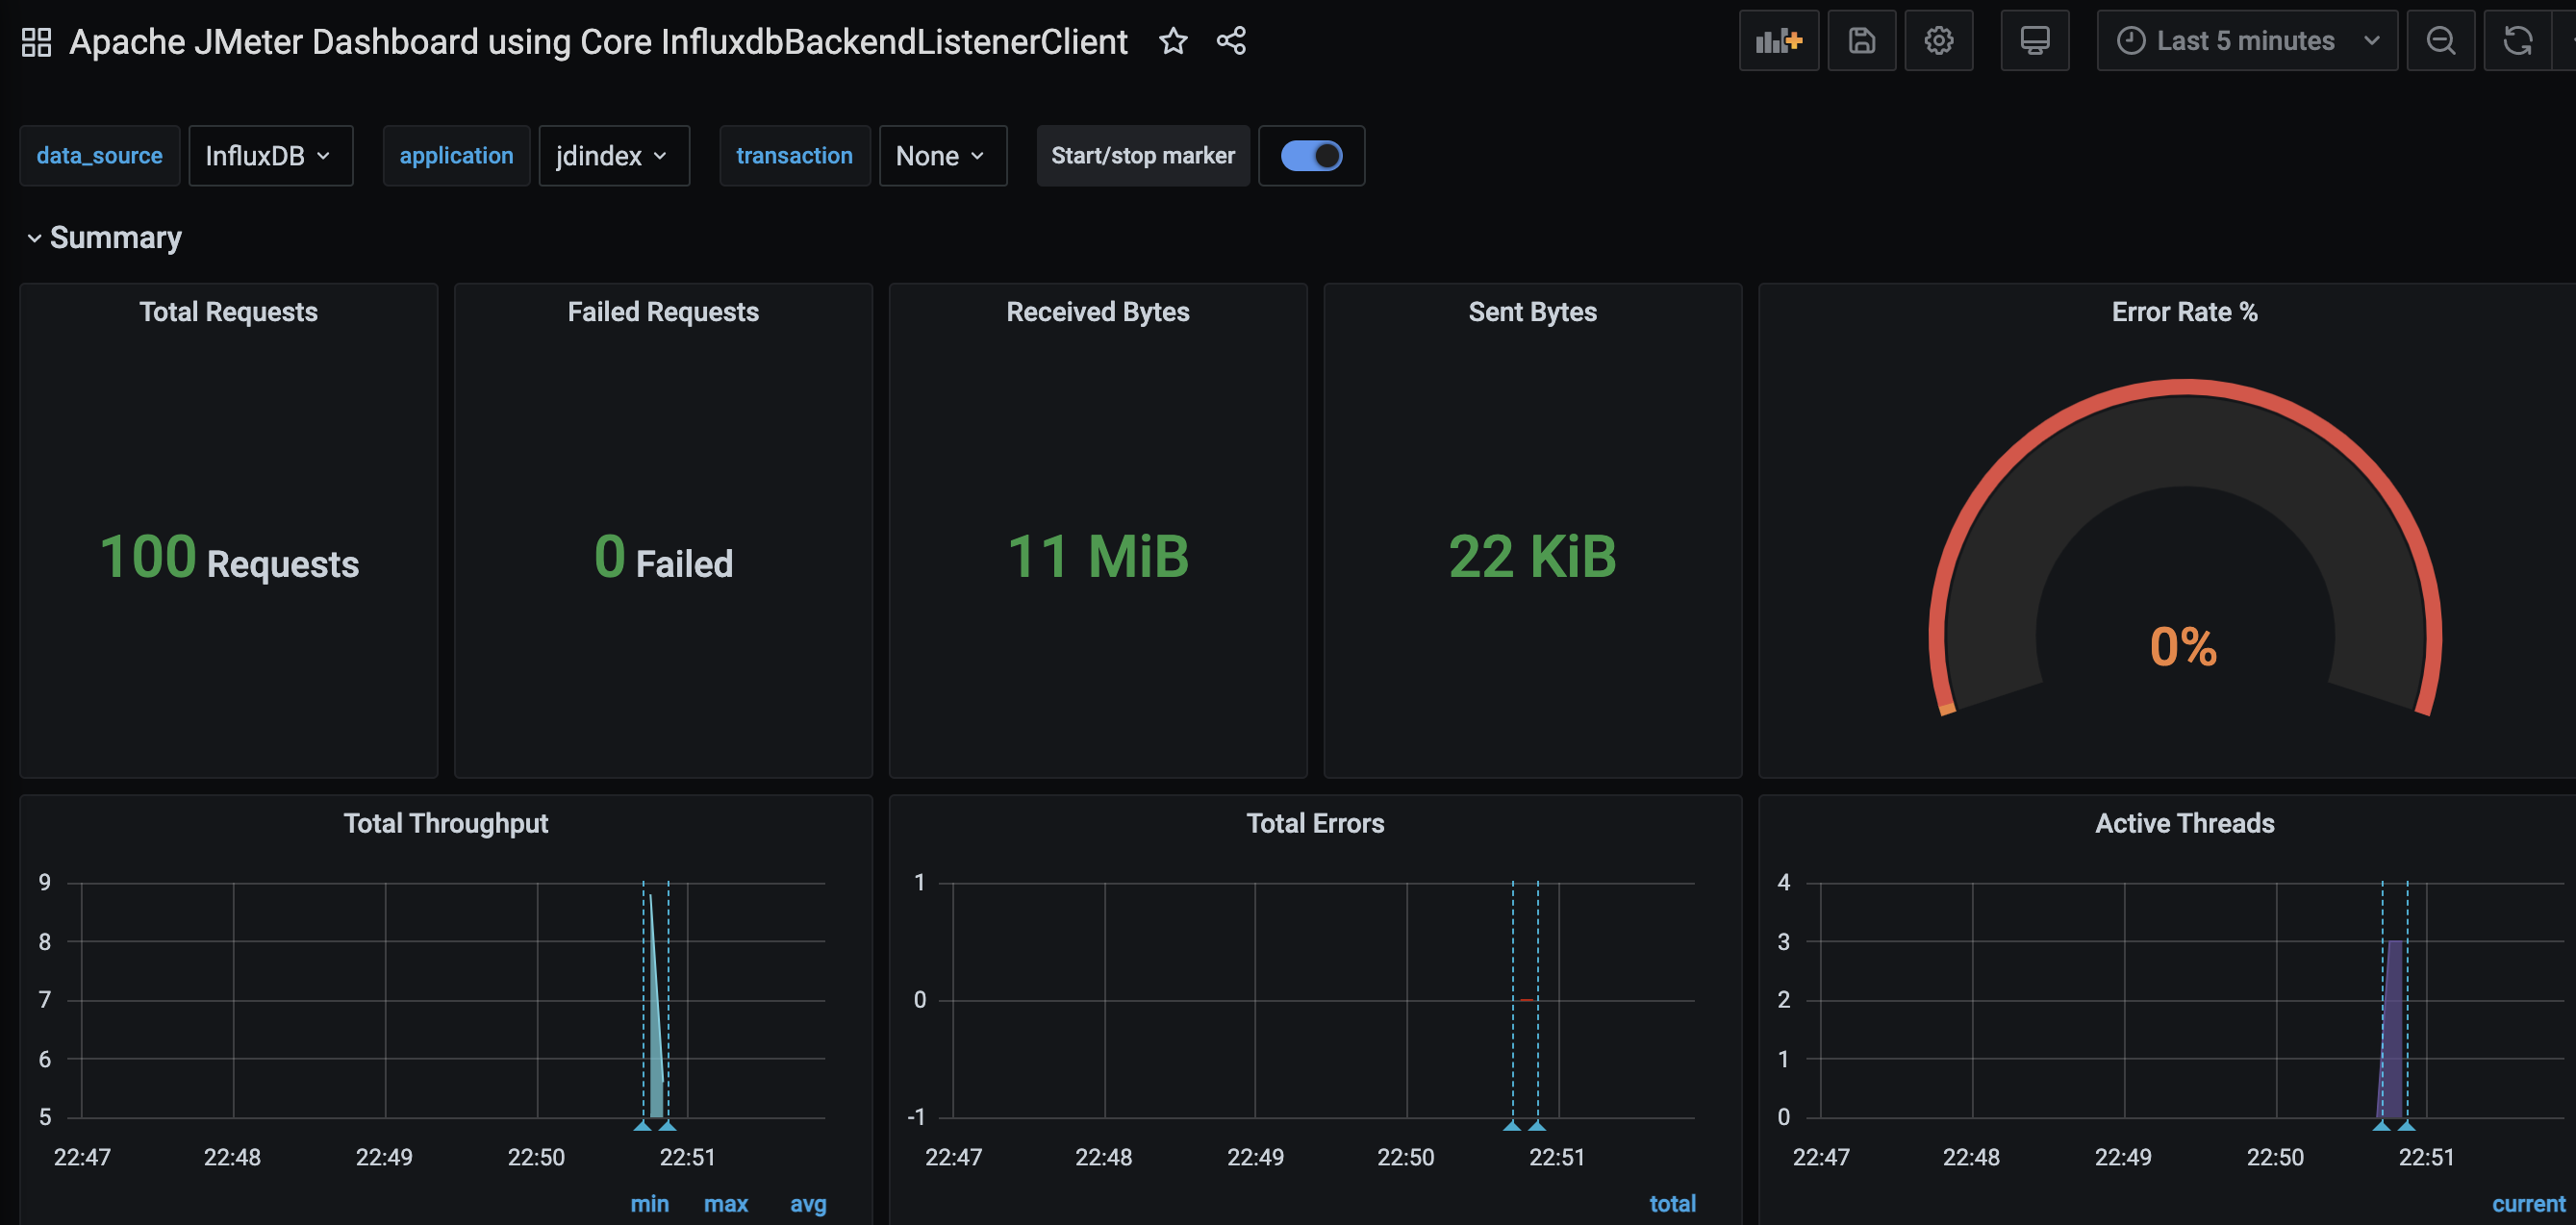
Task: Click the Total Throughput start marker triangle
Action: [x=643, y=1126]
